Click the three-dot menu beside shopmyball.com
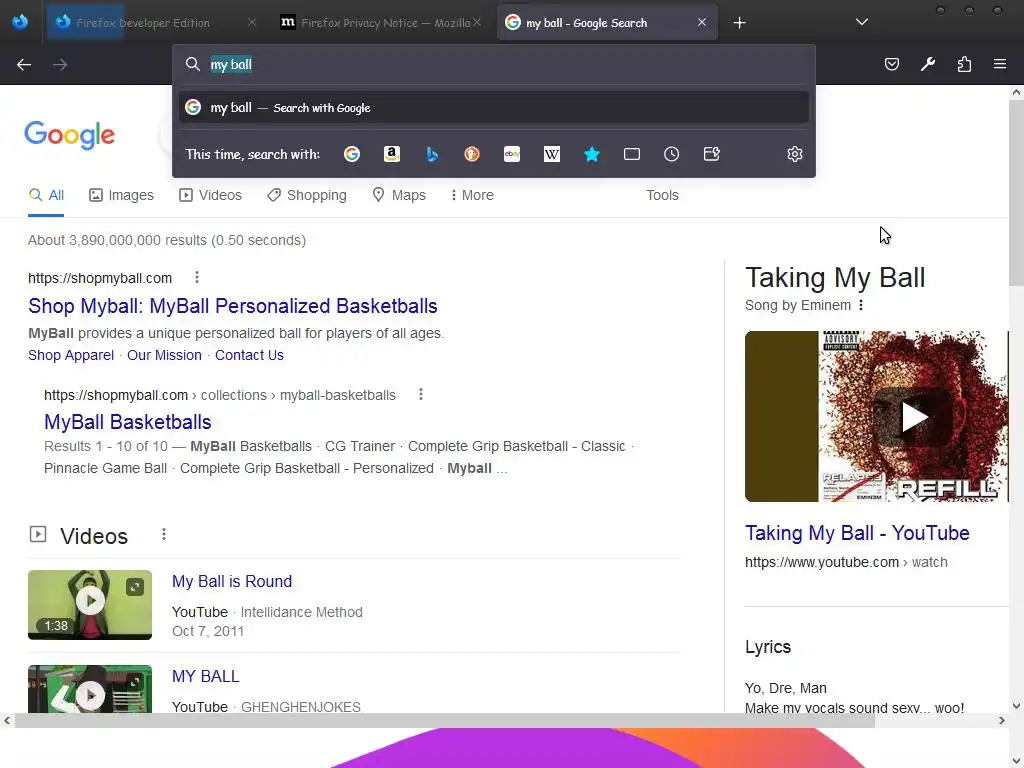1024x768 pixels. [197, 278]
